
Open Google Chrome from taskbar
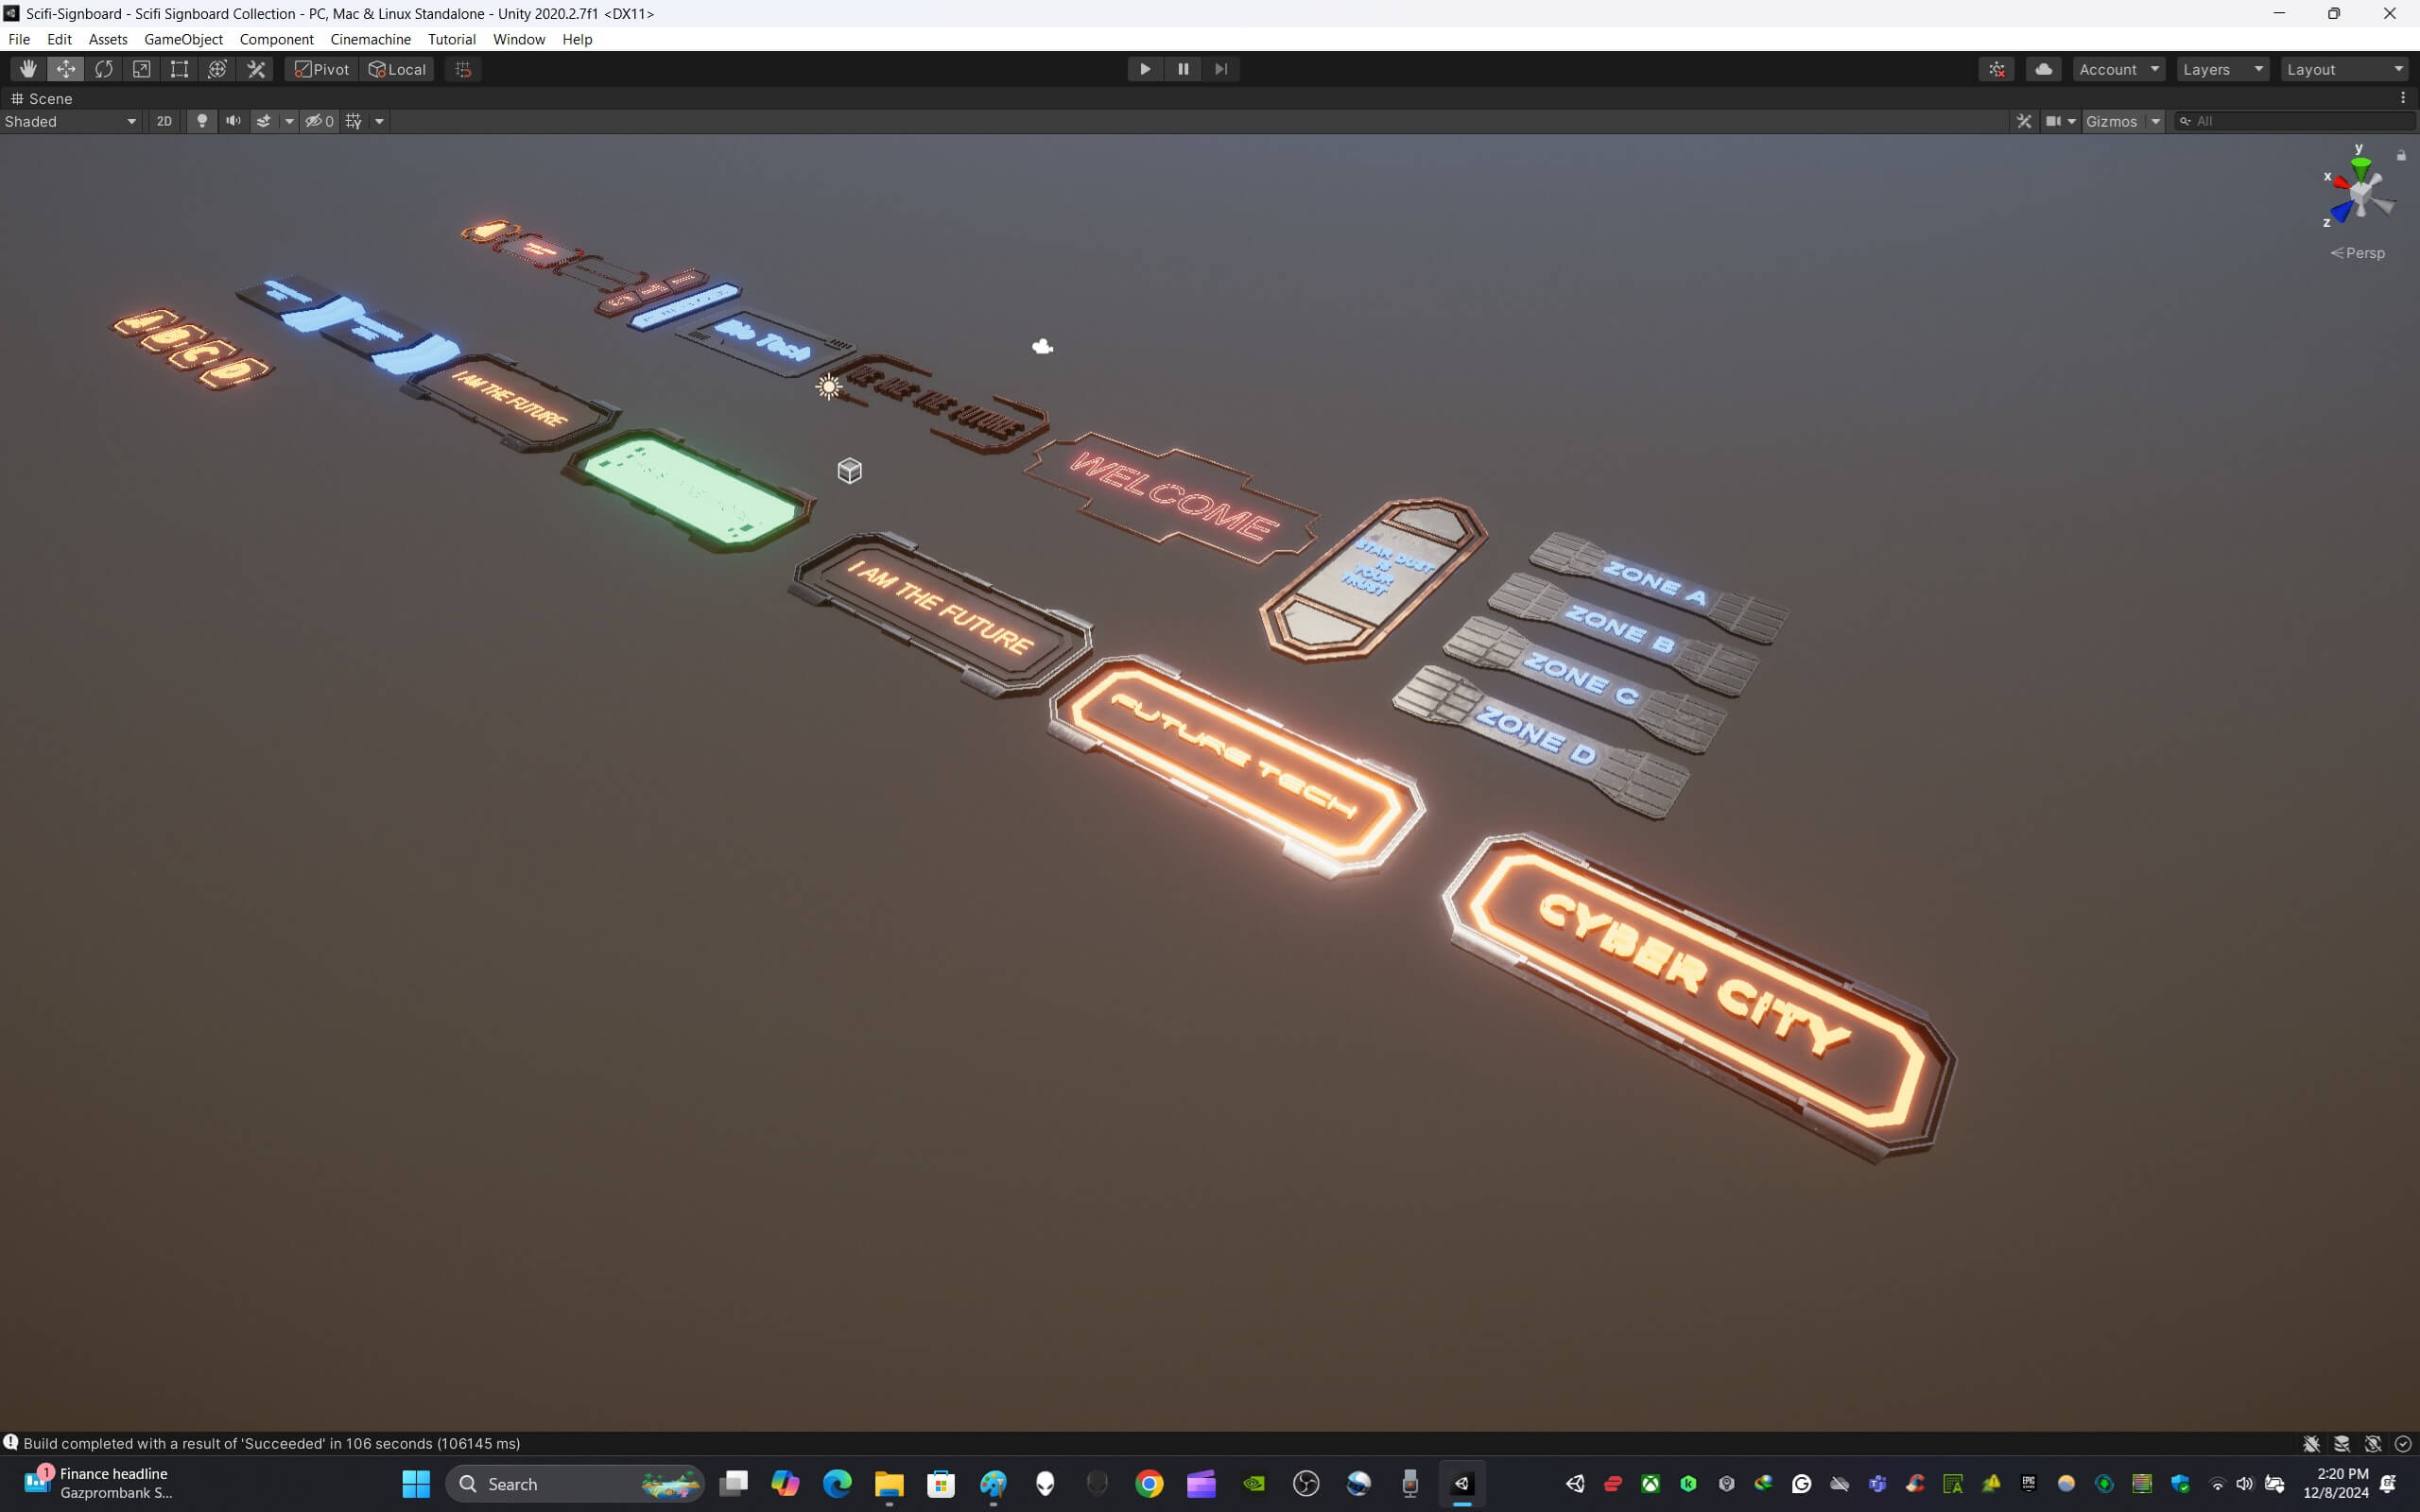[x=1149, y=1483]
